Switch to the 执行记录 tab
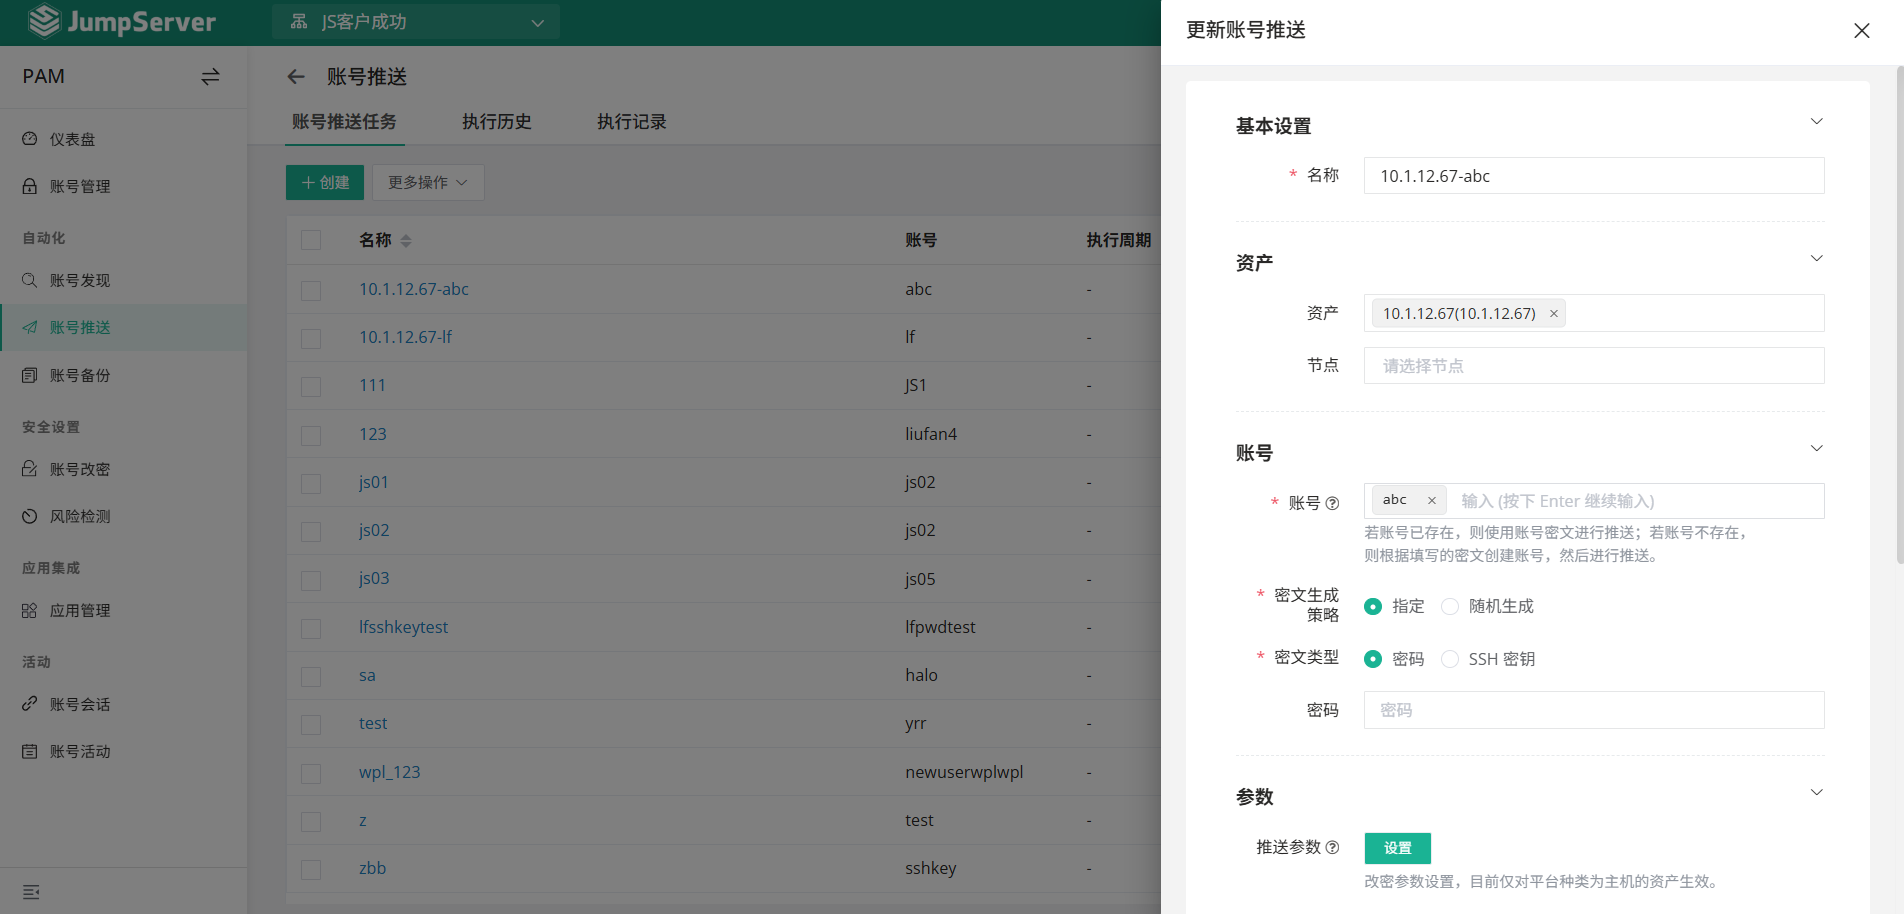The image size is (1904, 914). (631, 121)
